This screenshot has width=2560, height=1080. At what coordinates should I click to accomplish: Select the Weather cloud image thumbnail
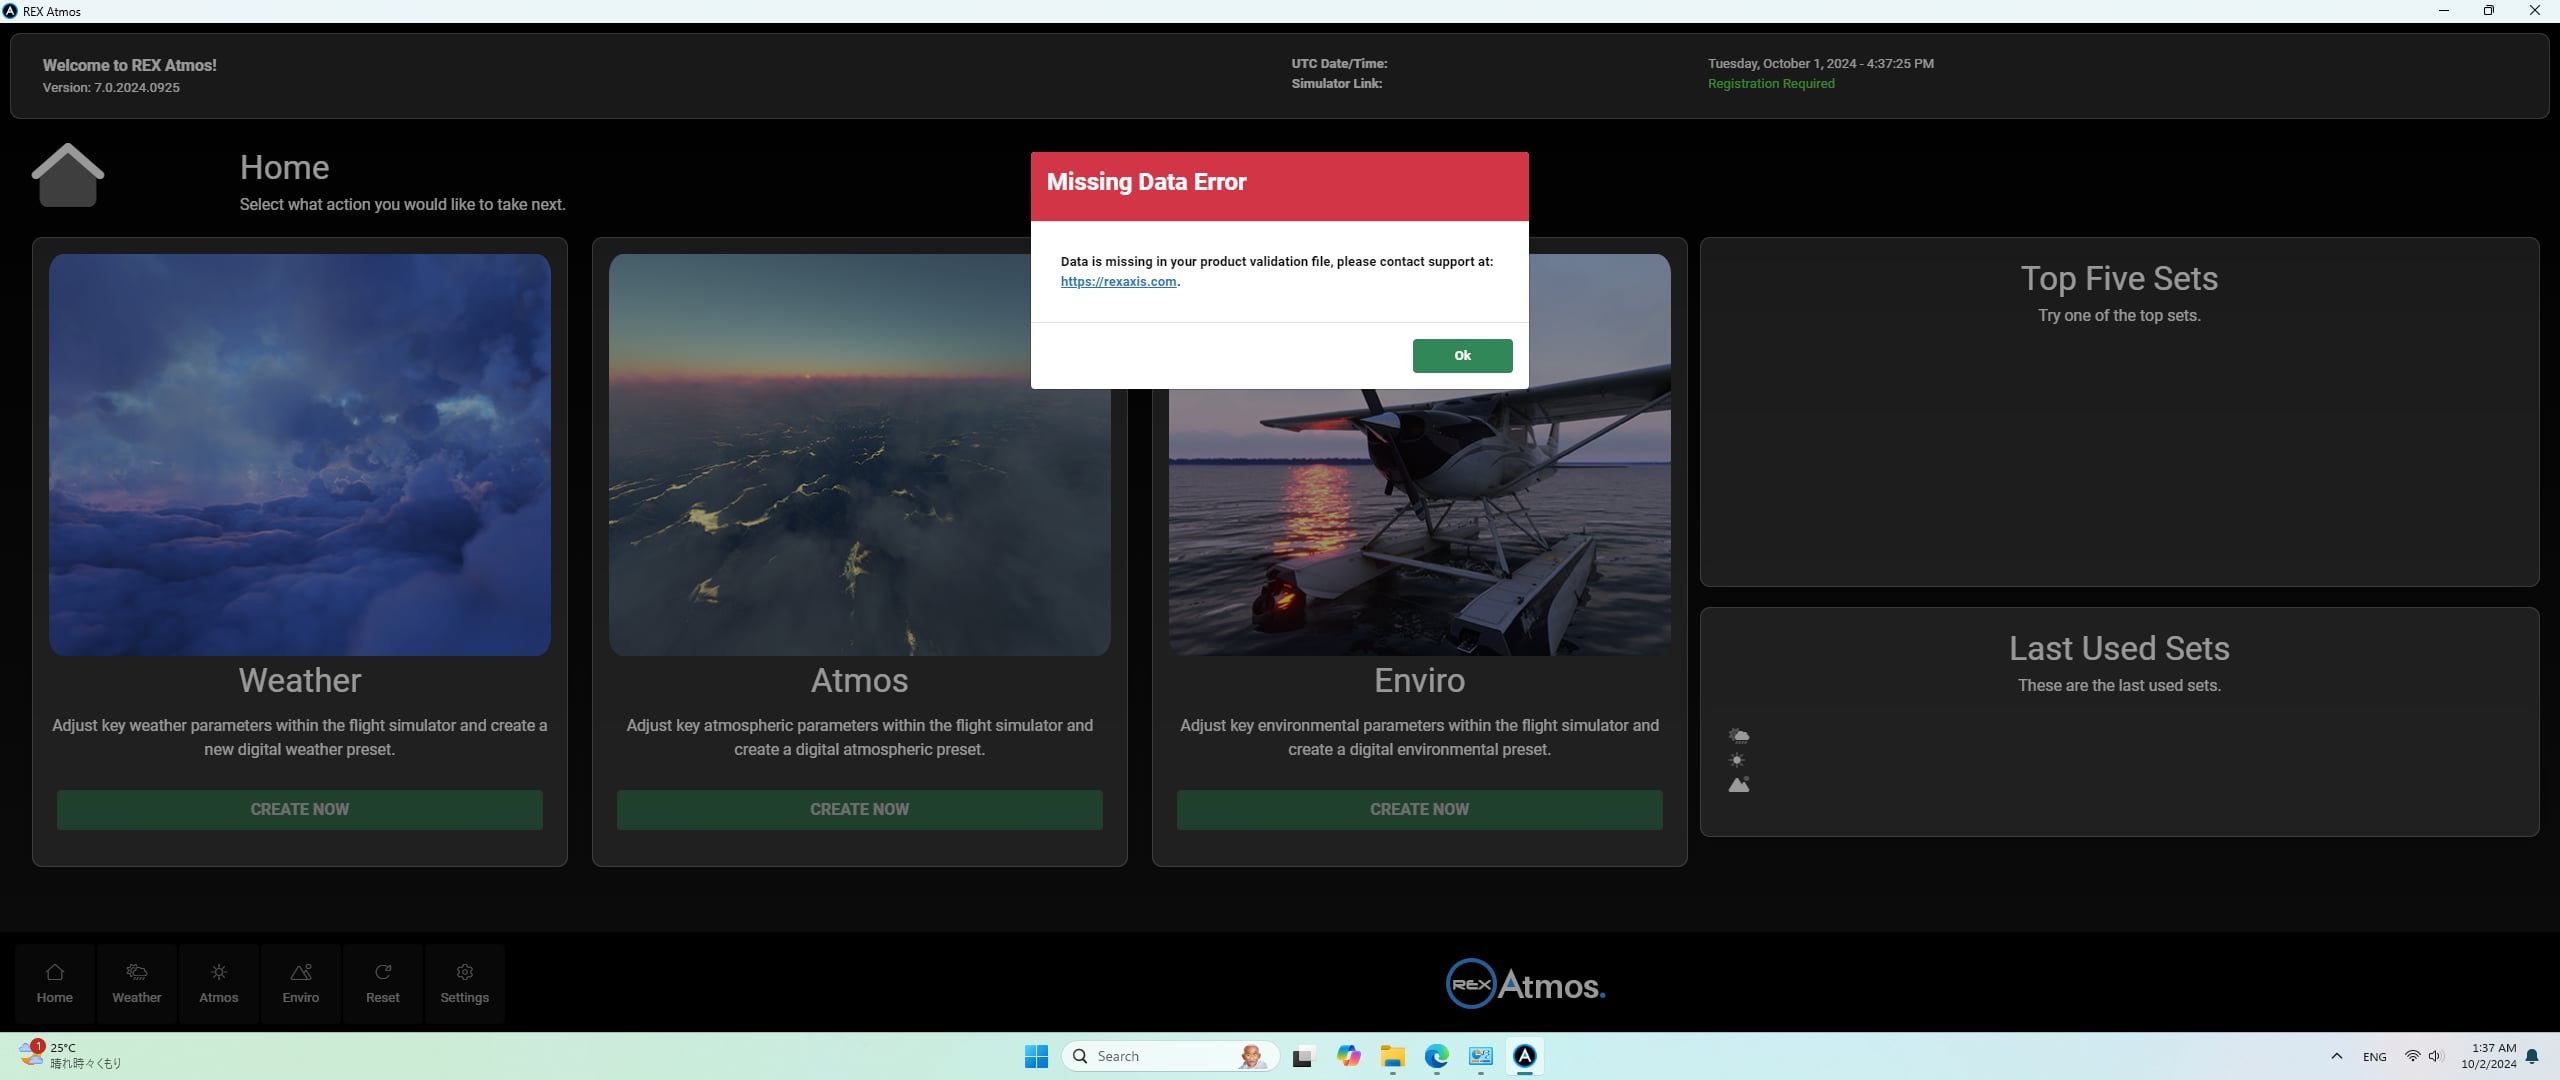tap(300, 455)
